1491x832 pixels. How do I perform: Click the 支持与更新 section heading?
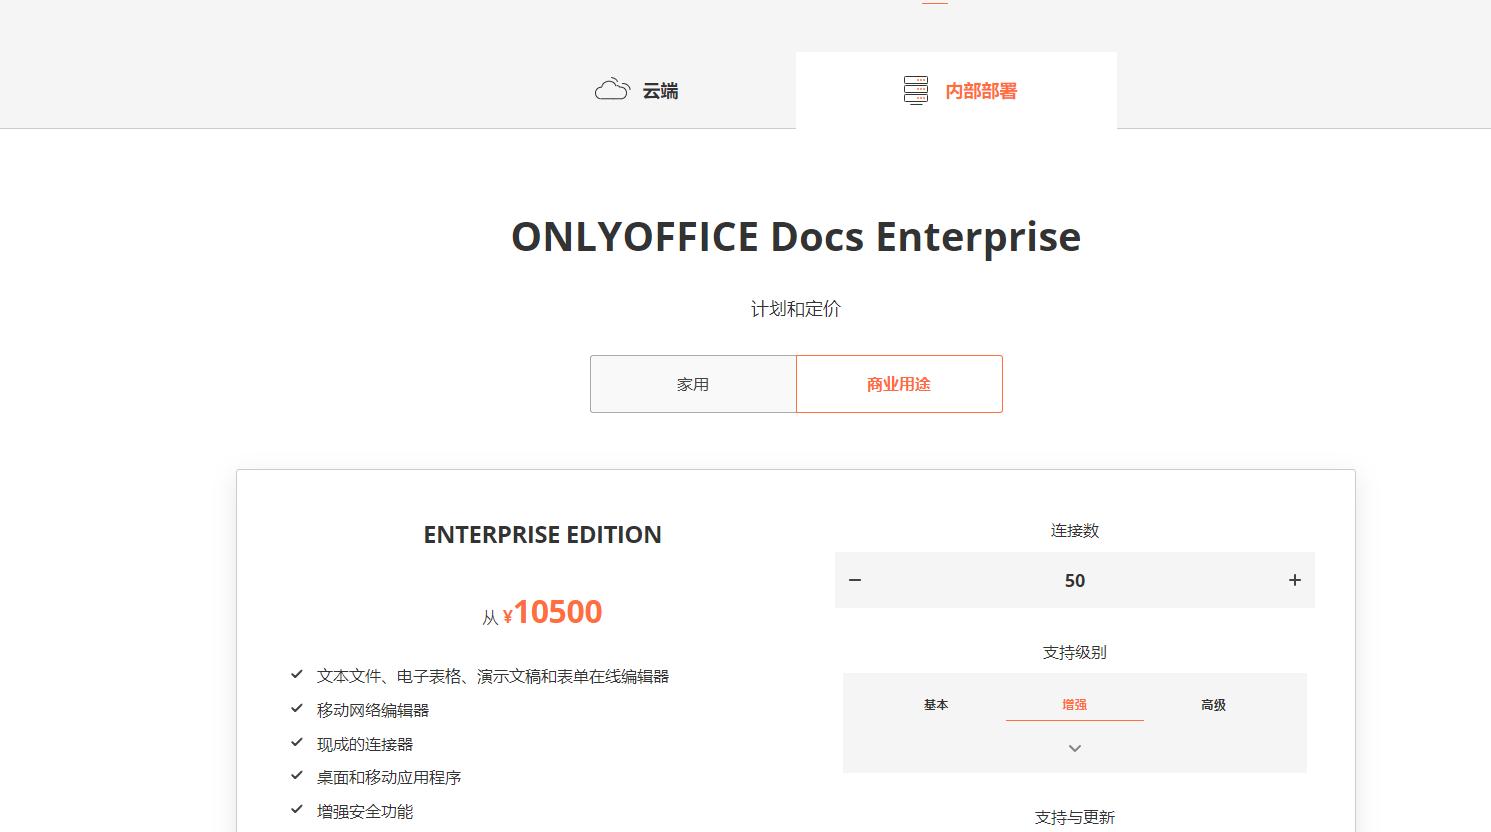pos(1072,818)
